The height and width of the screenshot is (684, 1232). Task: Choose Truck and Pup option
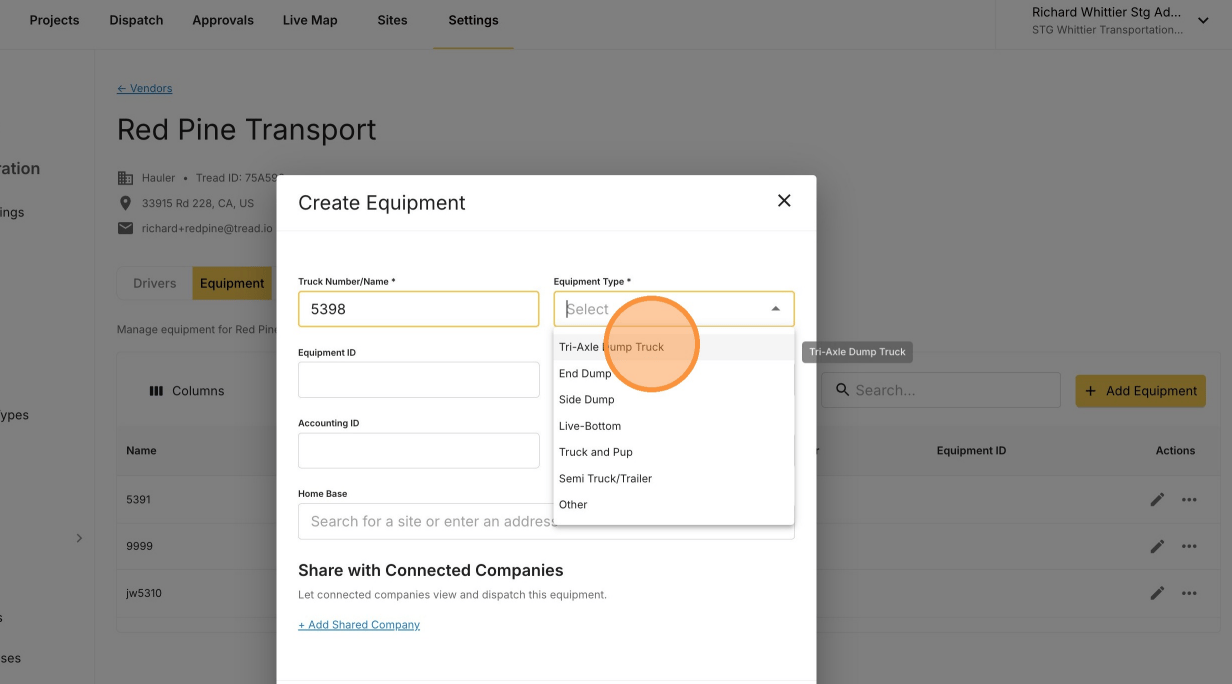(x=674, y=452)
